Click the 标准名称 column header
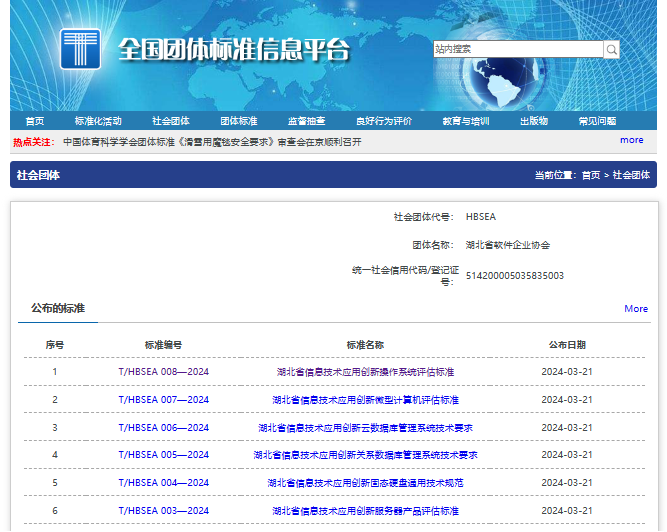The width and height of the screenshot is (667, 532). 365,345
